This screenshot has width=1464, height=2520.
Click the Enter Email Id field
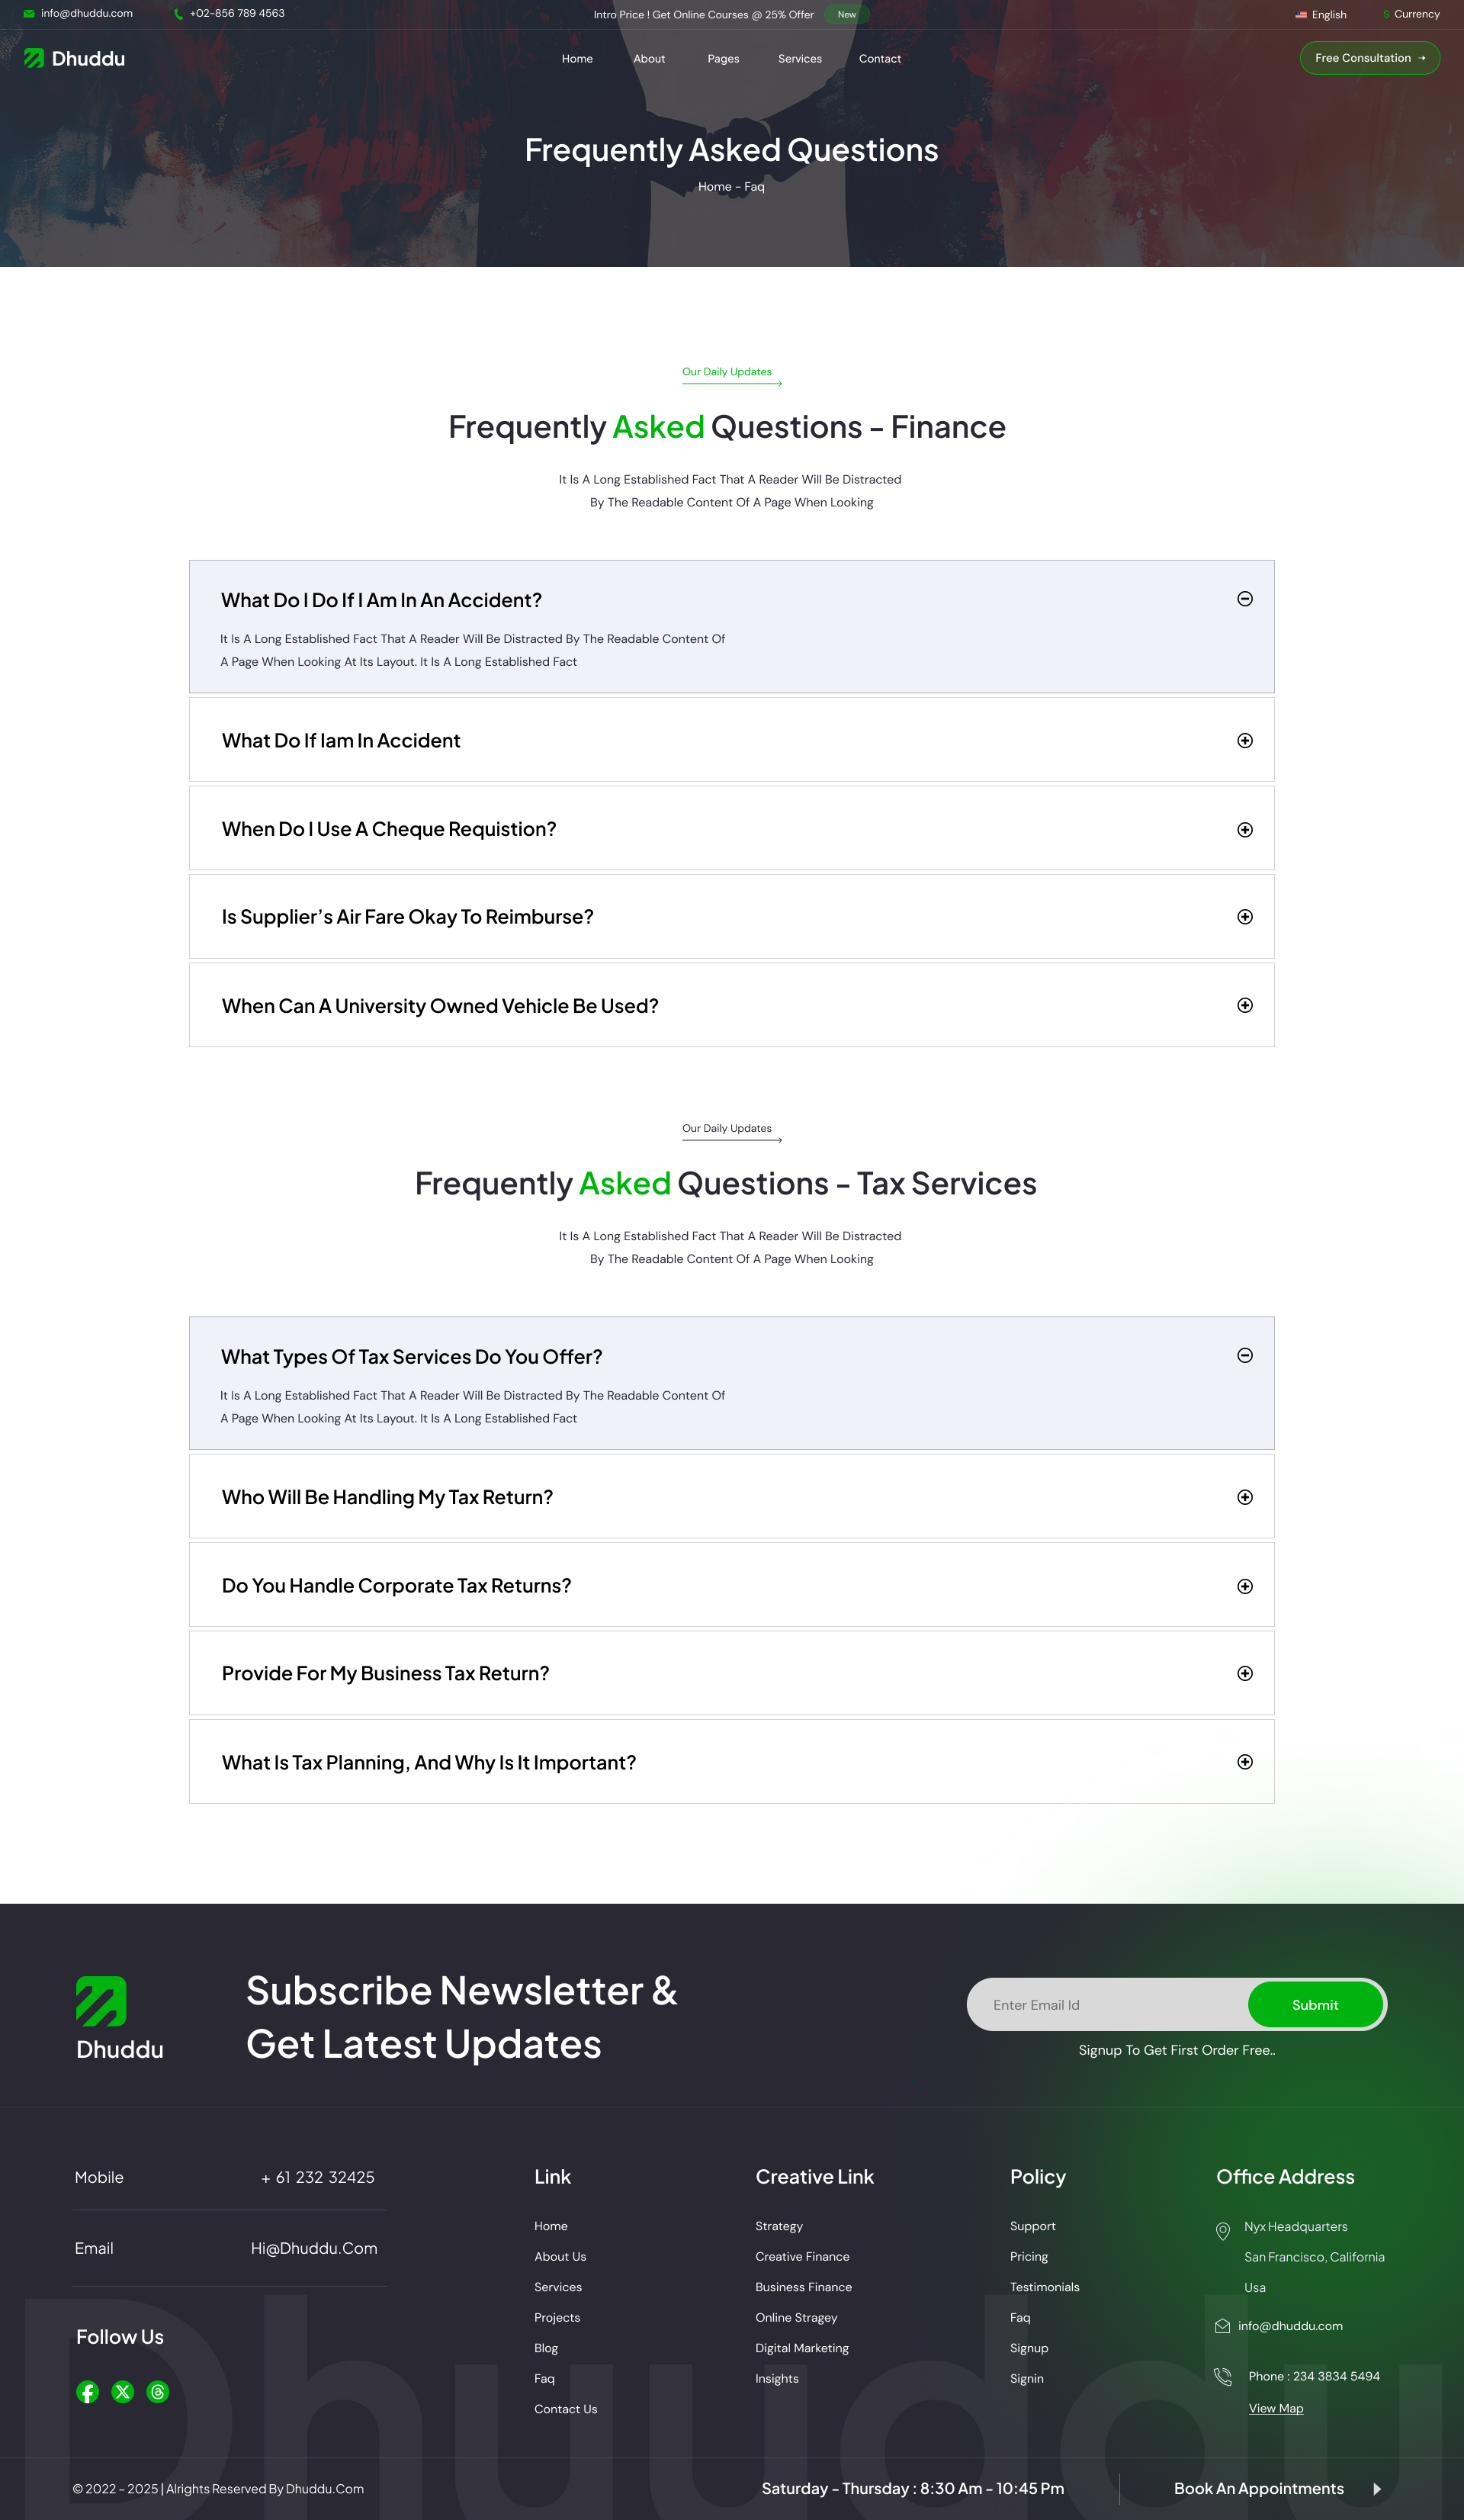(1100, 2004)
